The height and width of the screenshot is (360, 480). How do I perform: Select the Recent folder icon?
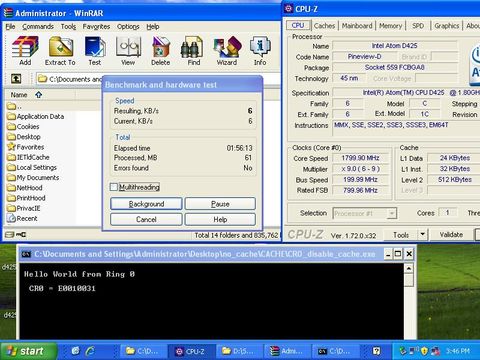click(x=12, y=218)
